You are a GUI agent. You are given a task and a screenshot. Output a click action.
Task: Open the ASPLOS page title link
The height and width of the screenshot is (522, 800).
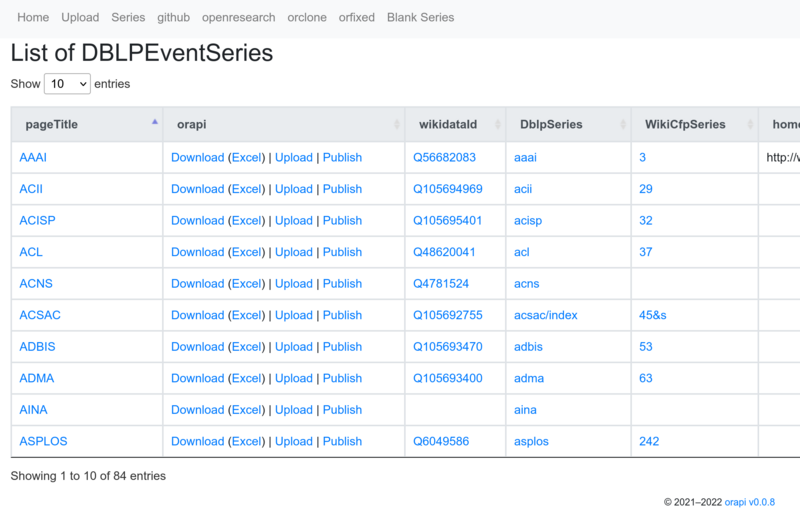43,441
